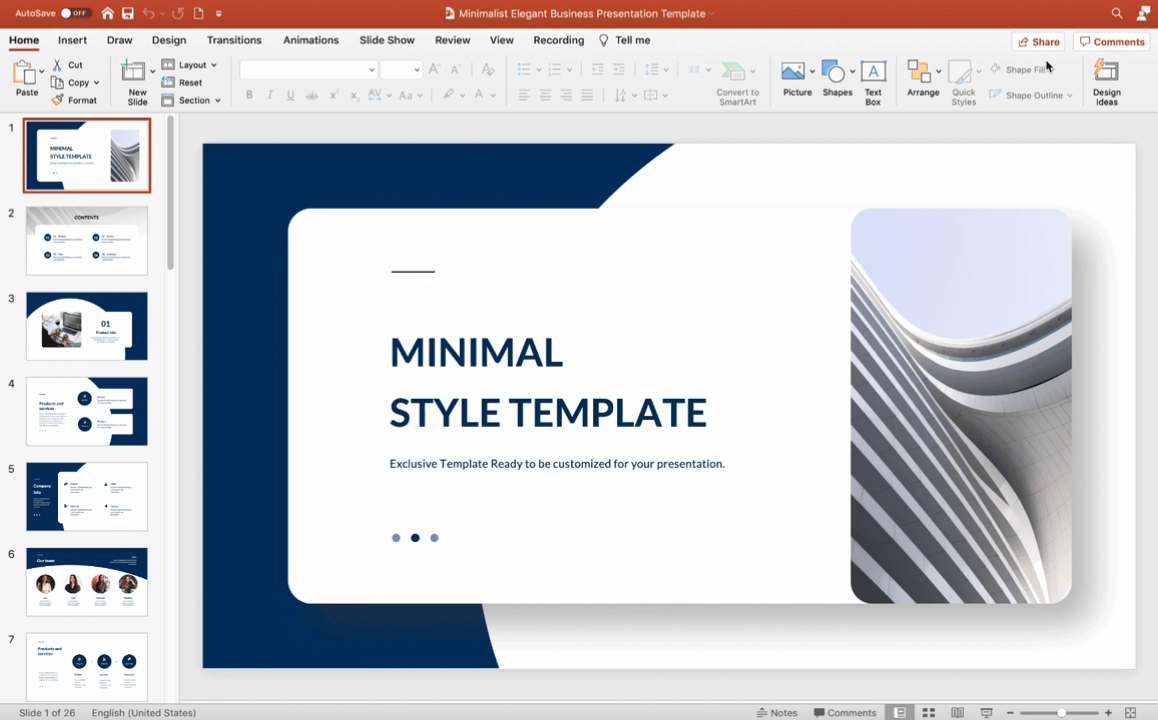1158x720 pixels.
Task: Select slide 3 thumbnail in the panel
Action: pyautogui.click(x=86, y=325)
